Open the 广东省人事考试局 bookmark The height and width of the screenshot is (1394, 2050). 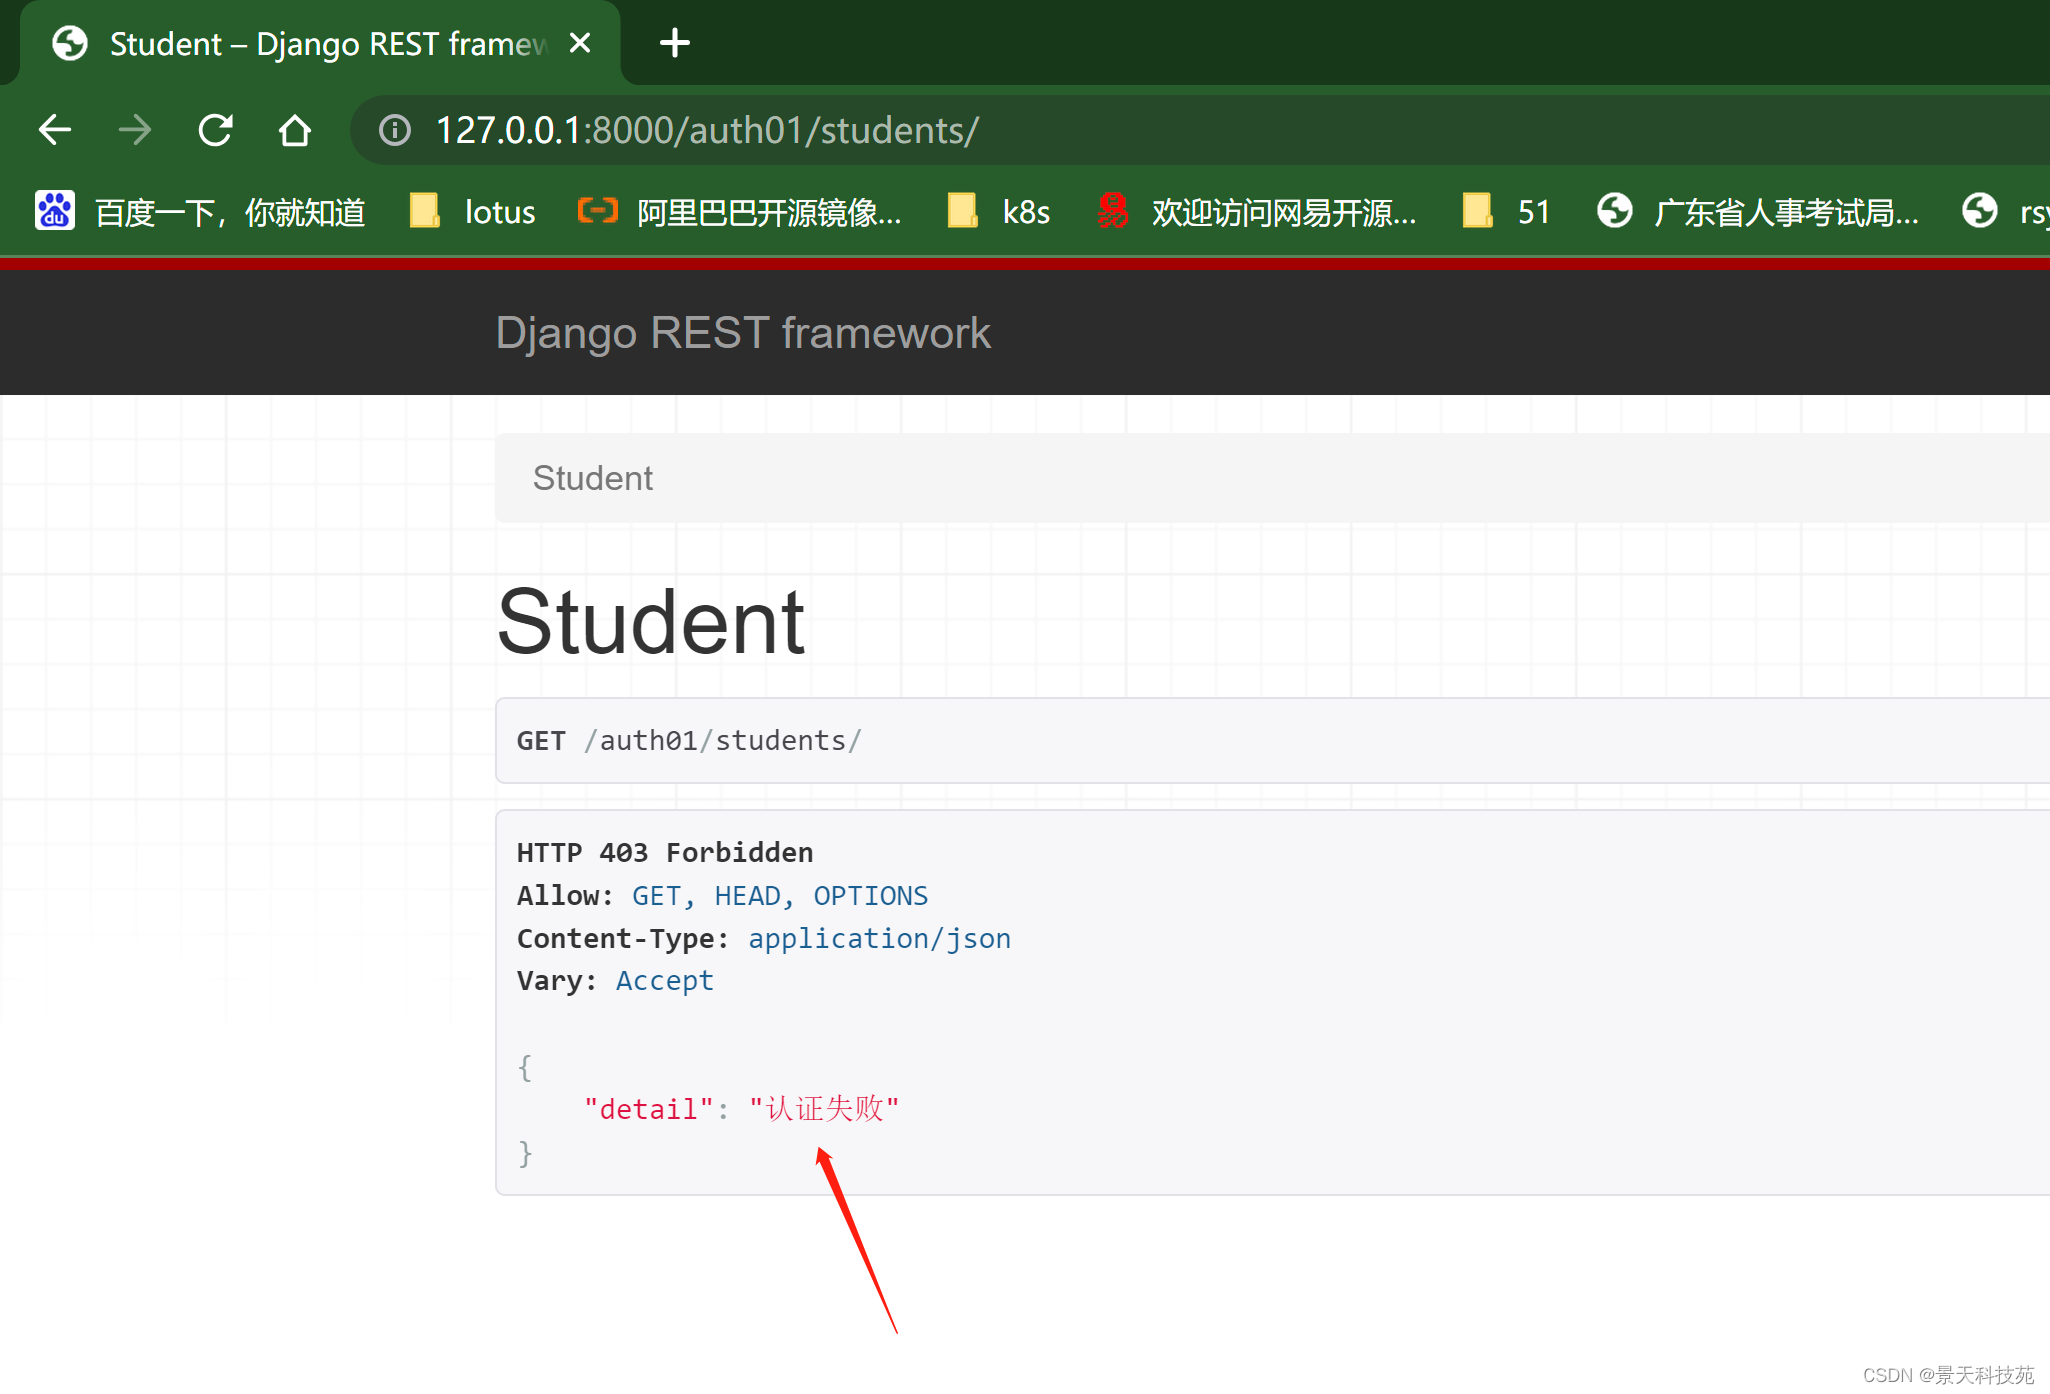tap(1758, 212)
